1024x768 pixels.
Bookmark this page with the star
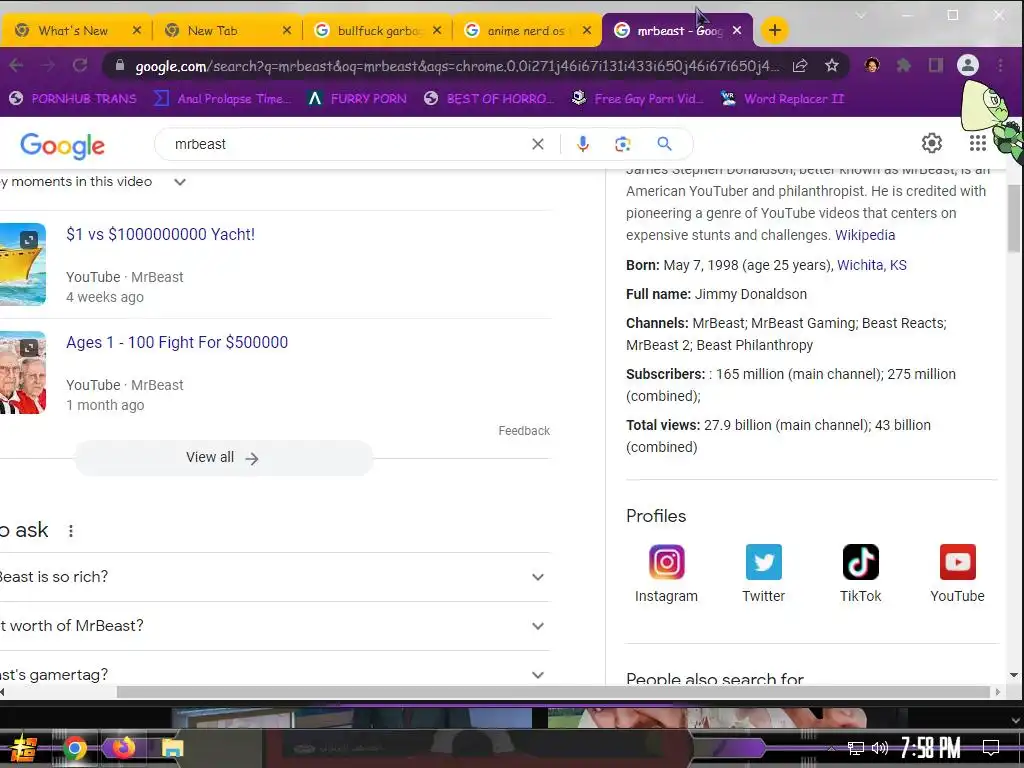[x=831, y=65]
